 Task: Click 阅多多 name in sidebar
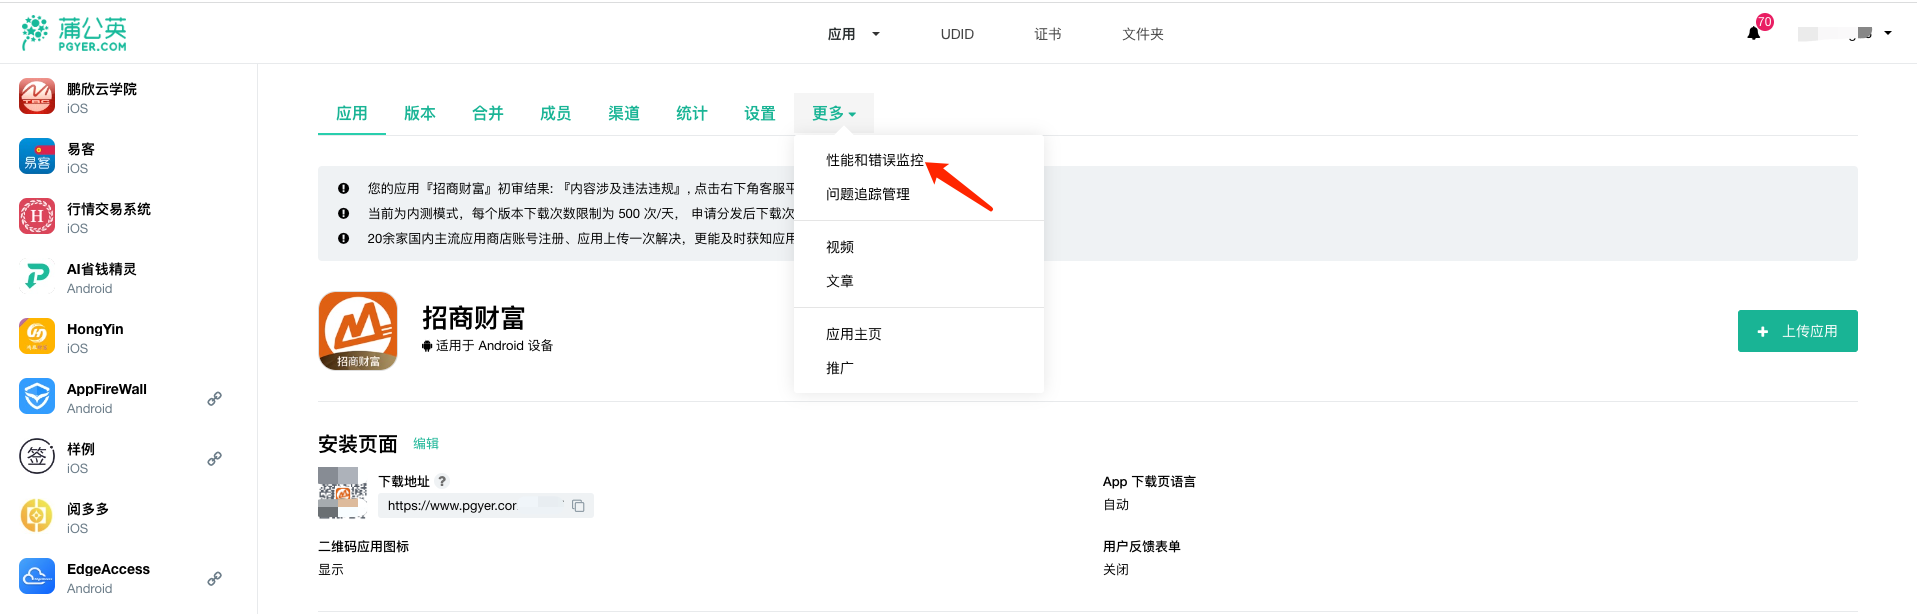coord(88,509)
